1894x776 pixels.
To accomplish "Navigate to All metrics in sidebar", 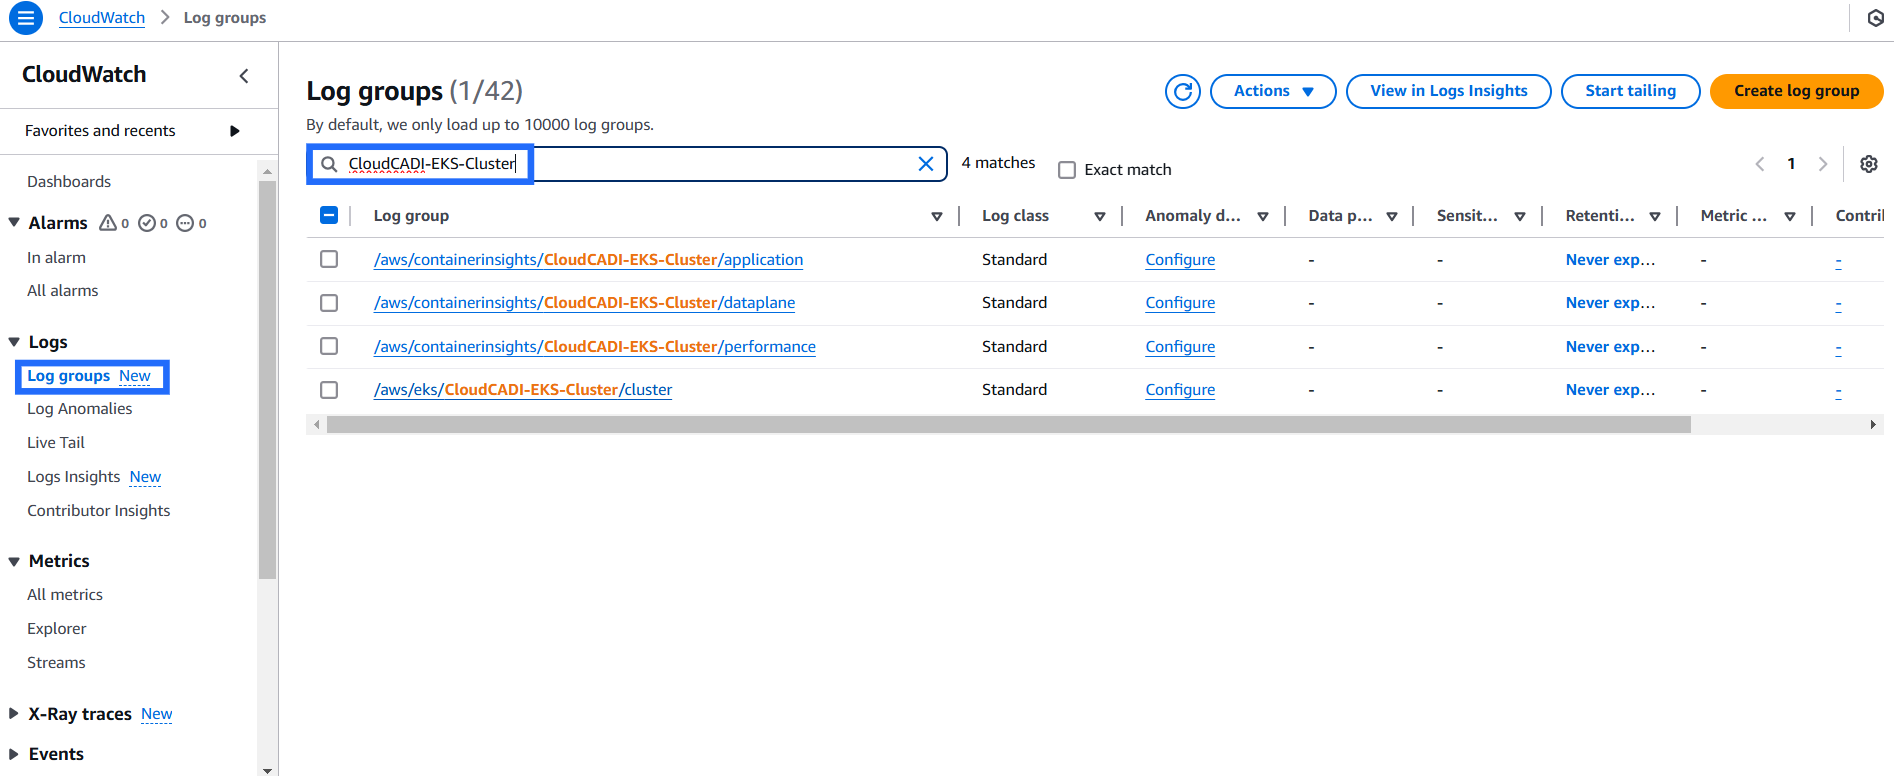I will [x=65, y=595].
